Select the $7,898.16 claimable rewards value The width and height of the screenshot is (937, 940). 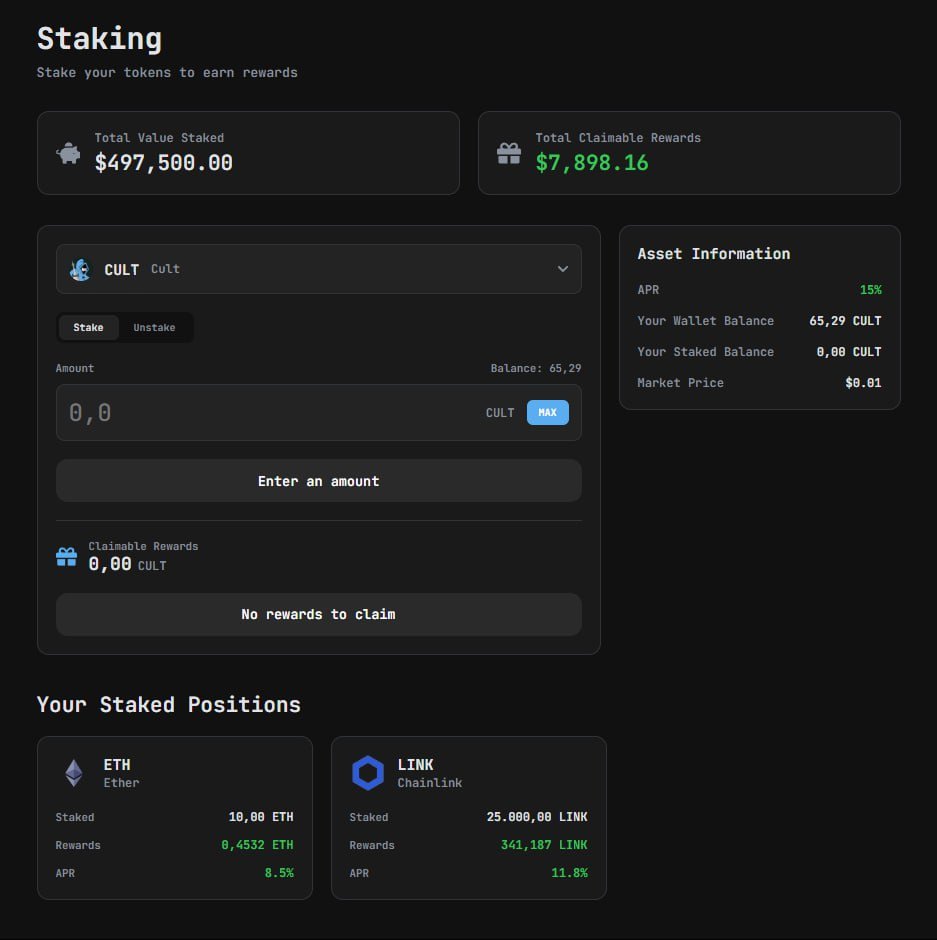pos(592,162)
